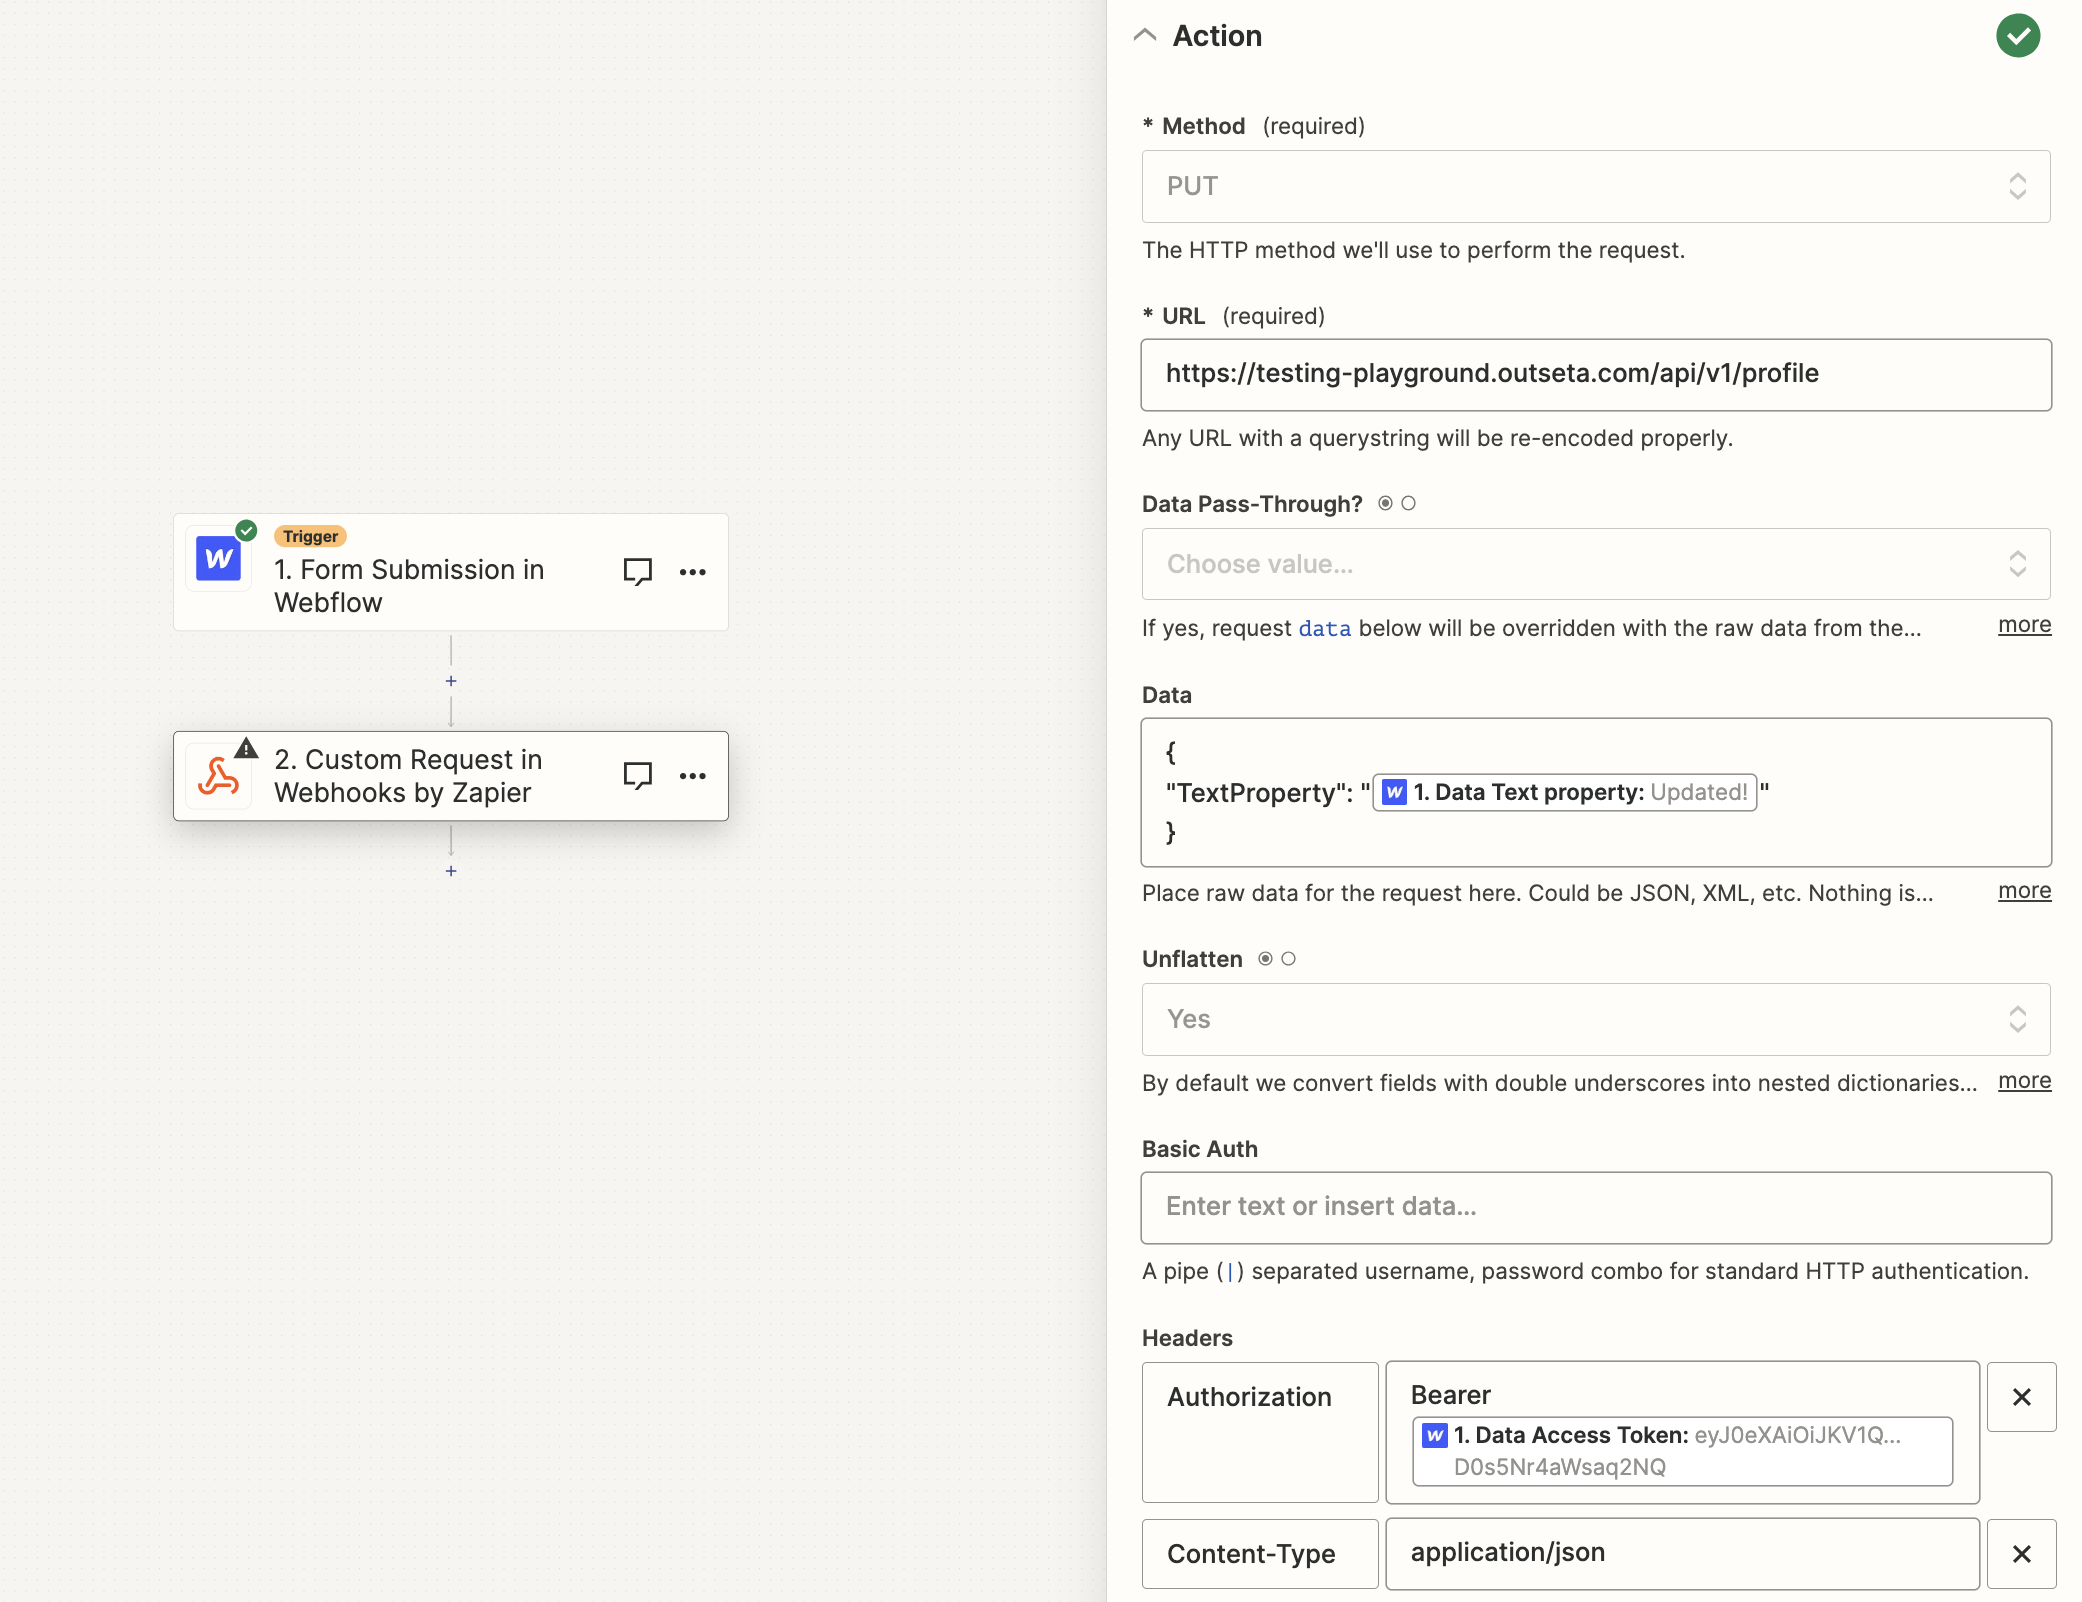2082x1602 pixels.
Task: Open the Unflatten Yes dropdown
Action: click(1596, 1019)
